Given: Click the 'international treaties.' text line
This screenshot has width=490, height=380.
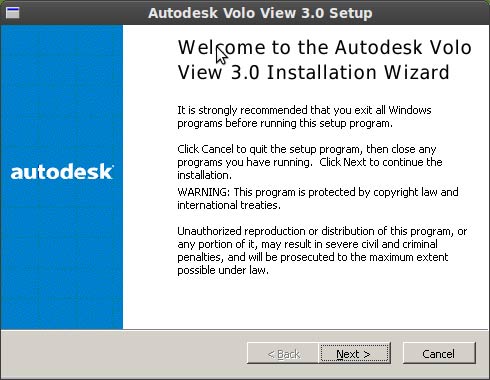Looking at the screenshot, I should click(x=229, y=205).
